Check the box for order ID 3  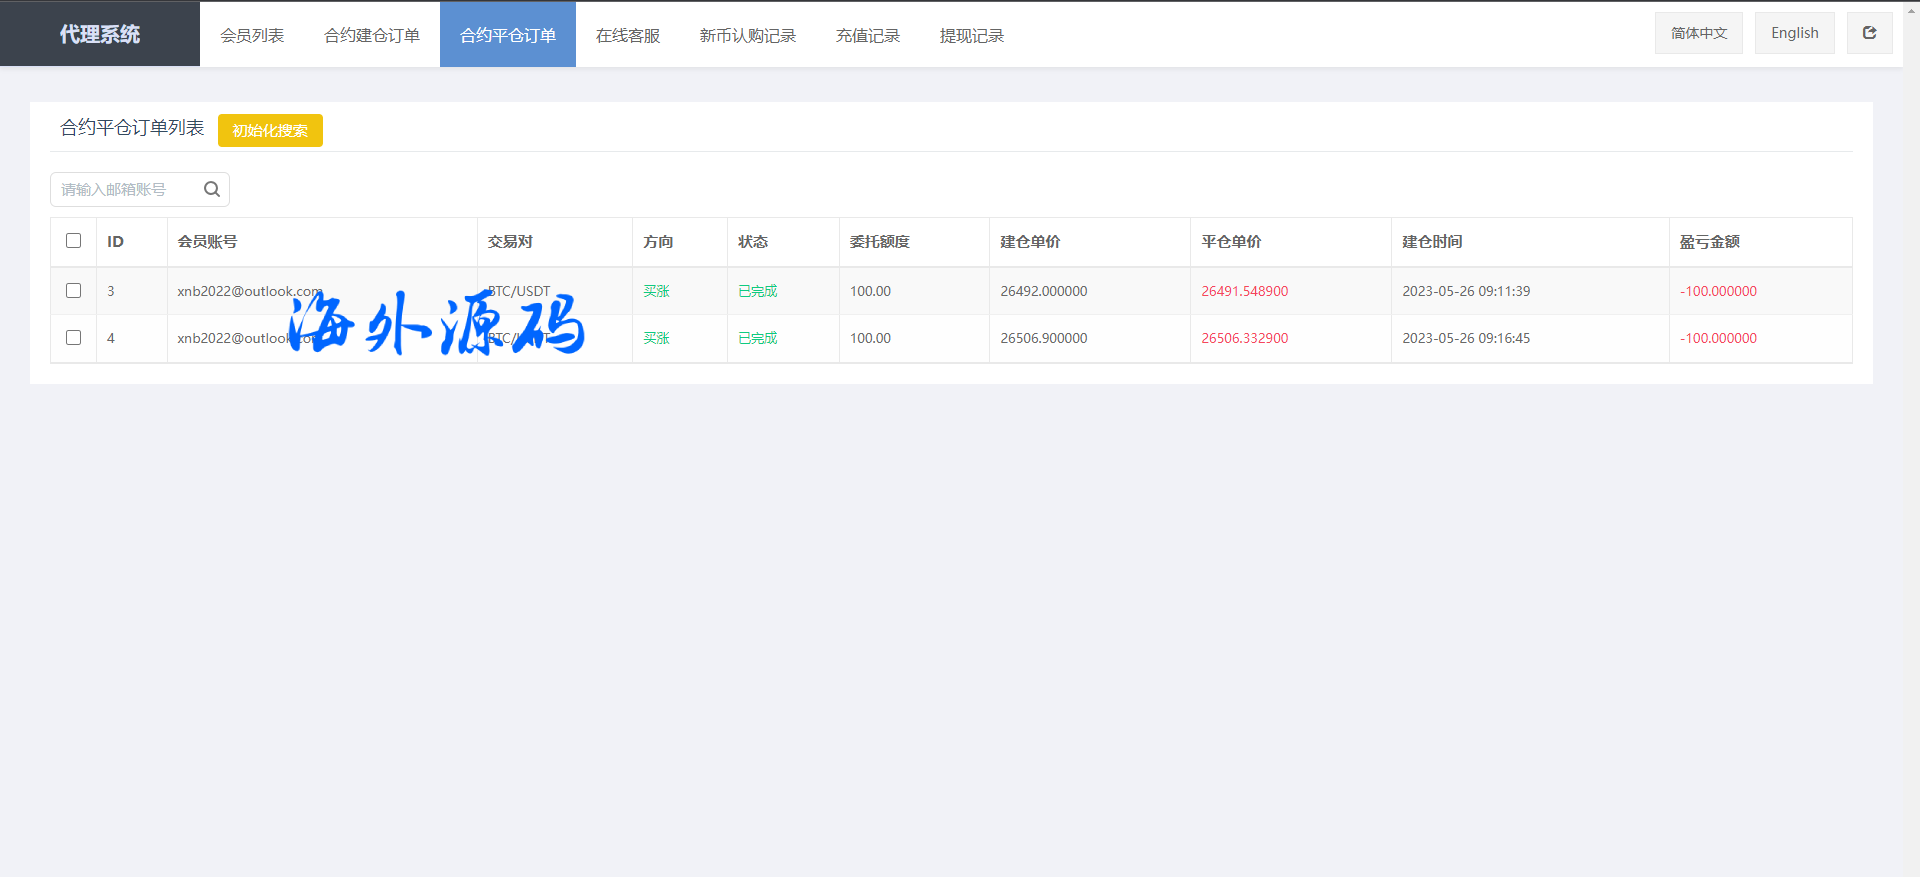point(73,291)
